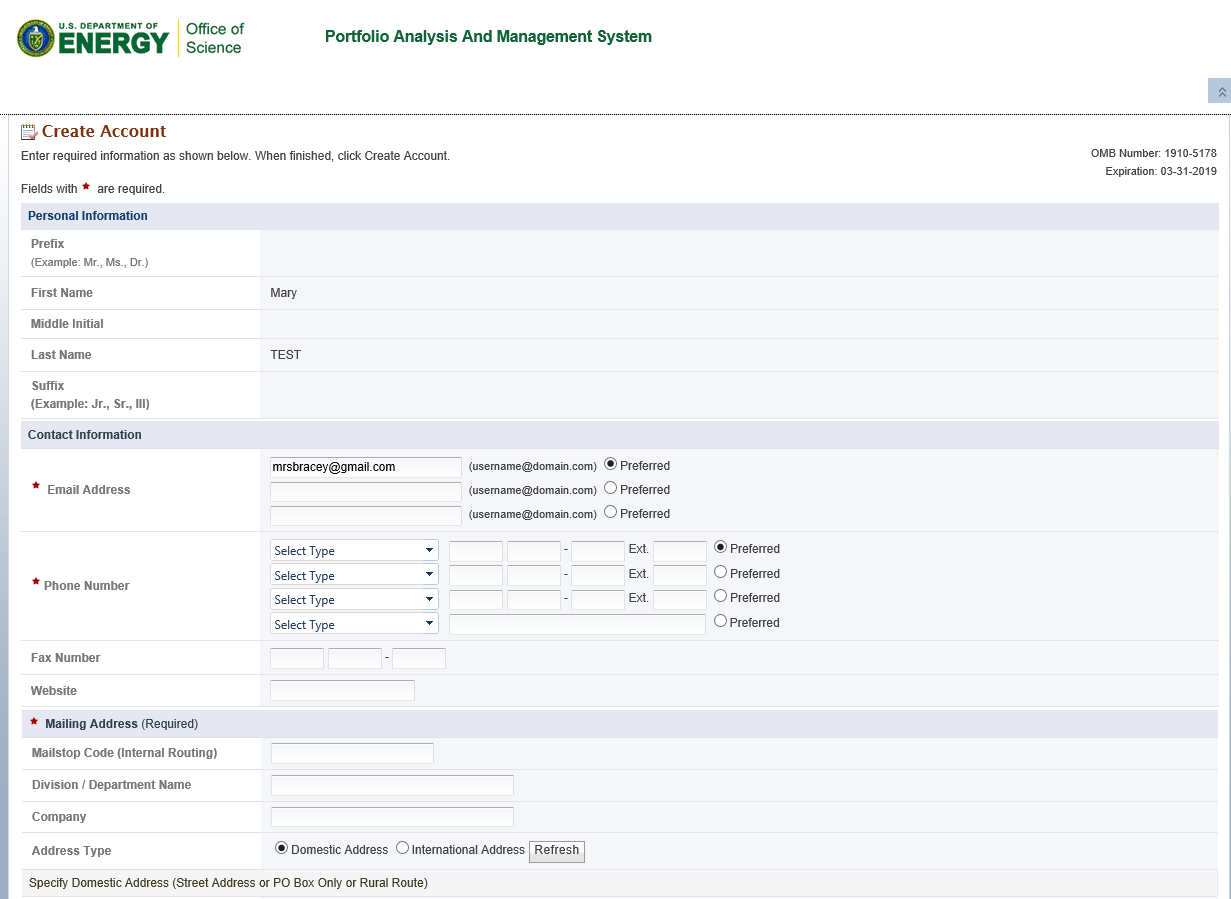Click the first phone extension field
The image size is (1231, 899).
pyautogui.click(x=680, y=550)
